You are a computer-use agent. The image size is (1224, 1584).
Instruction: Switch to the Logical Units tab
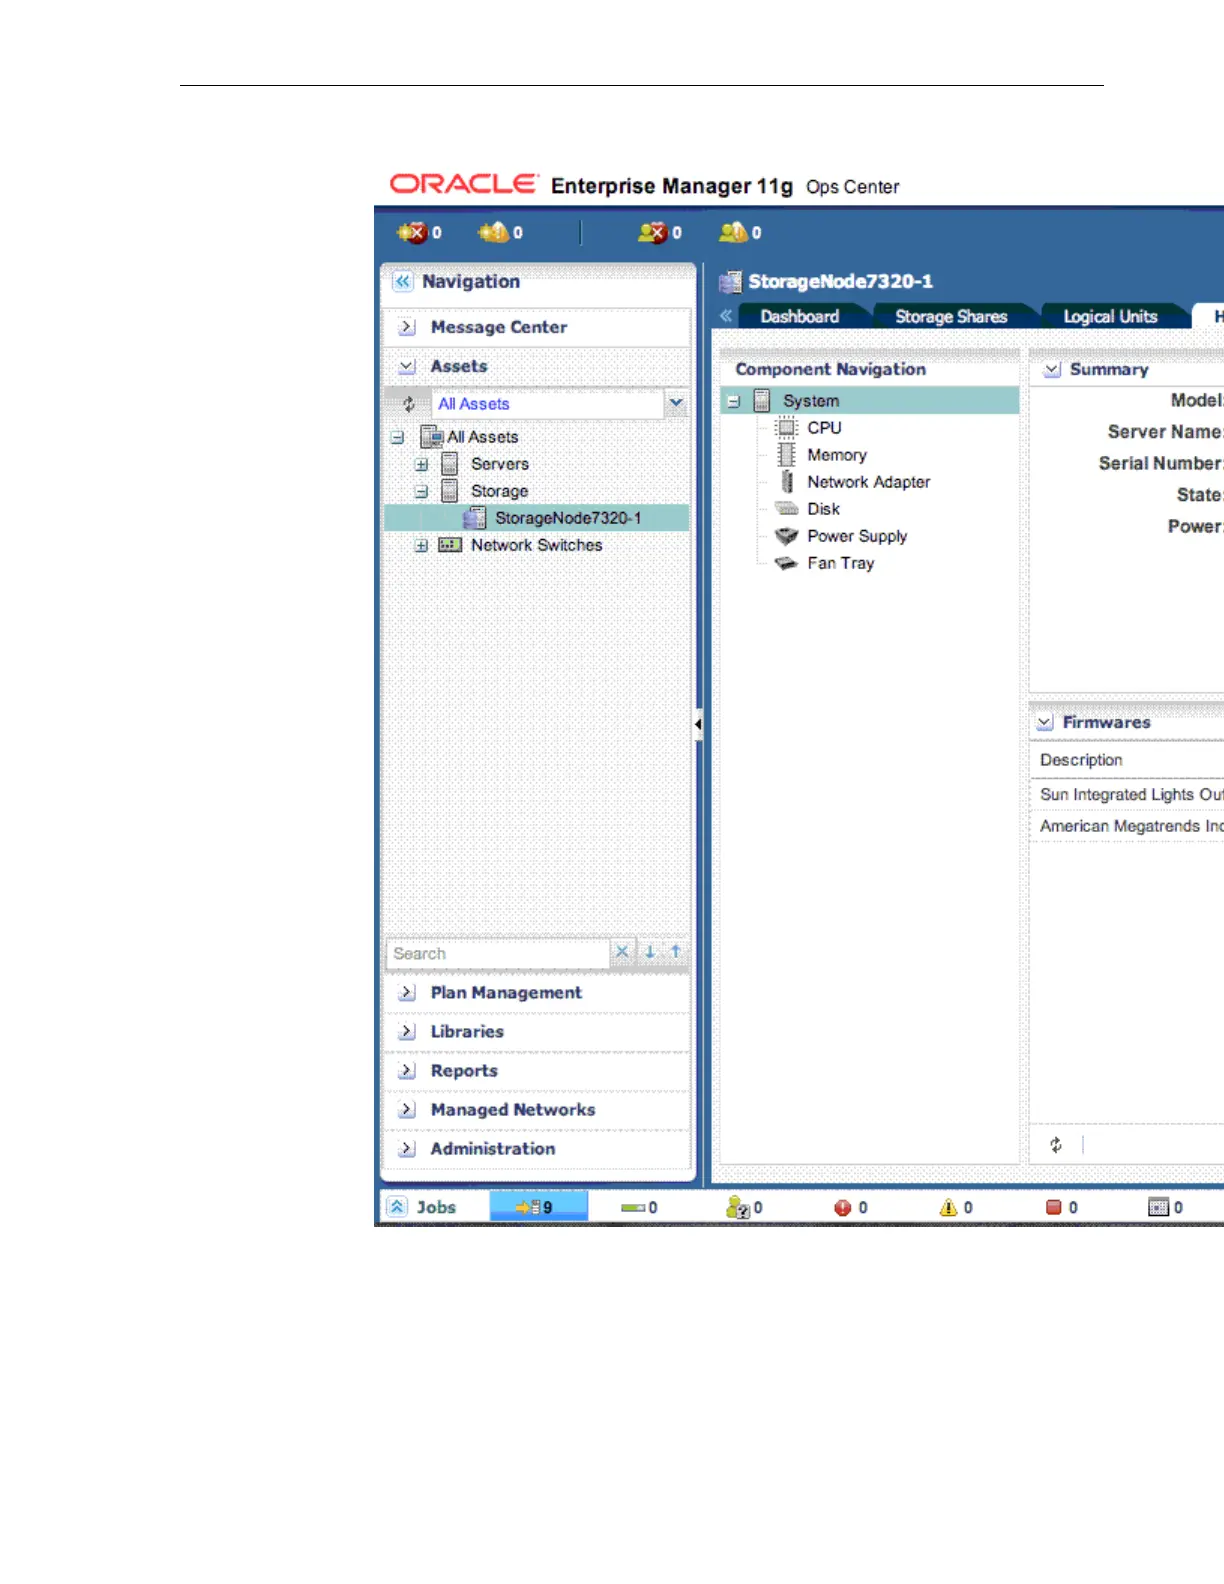[1110, 316]
